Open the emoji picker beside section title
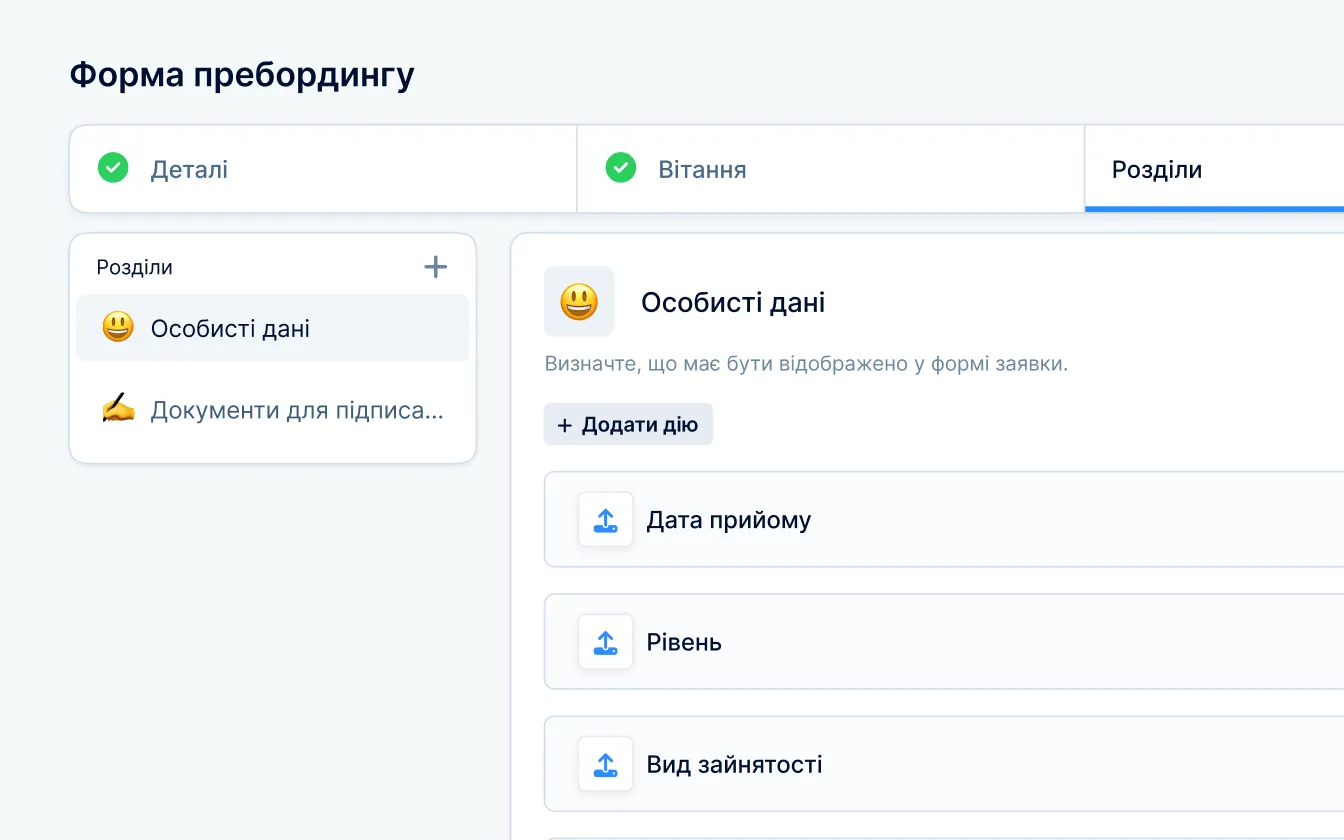The image size is (1344, 840). pos(579,302)
